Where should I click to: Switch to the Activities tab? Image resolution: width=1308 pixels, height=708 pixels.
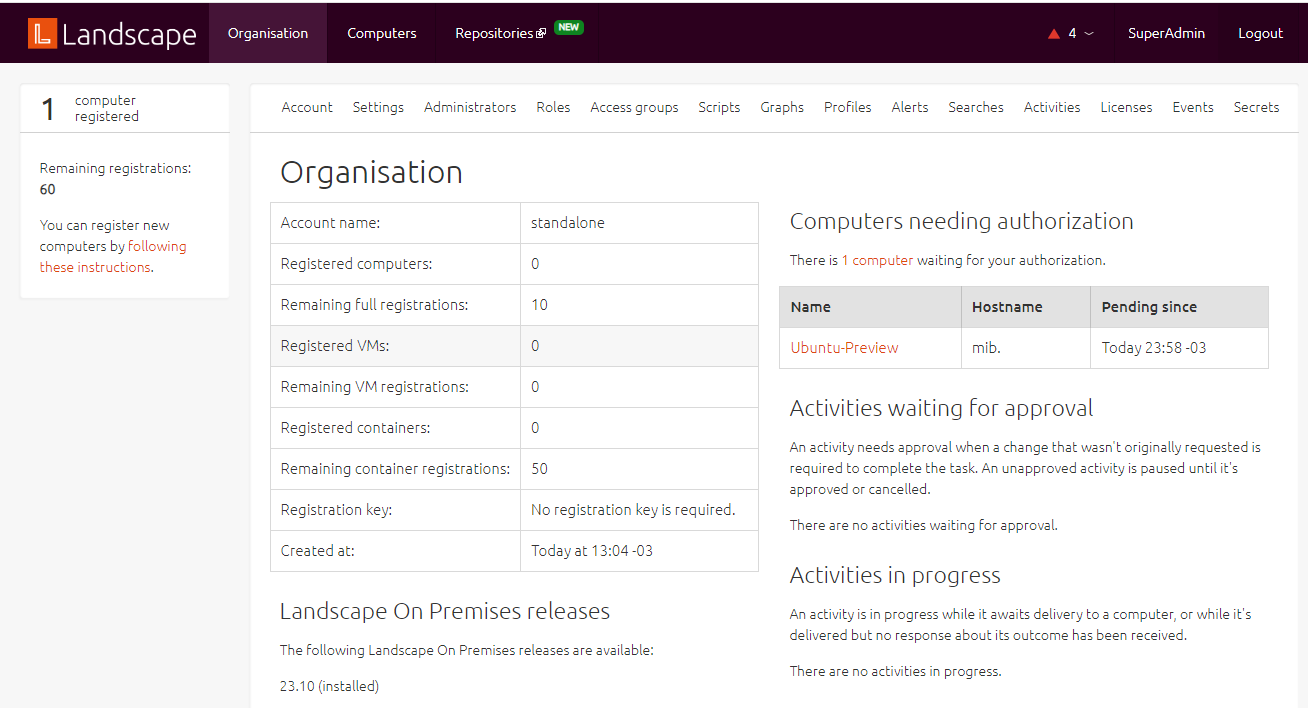(x=1052, y=107)
